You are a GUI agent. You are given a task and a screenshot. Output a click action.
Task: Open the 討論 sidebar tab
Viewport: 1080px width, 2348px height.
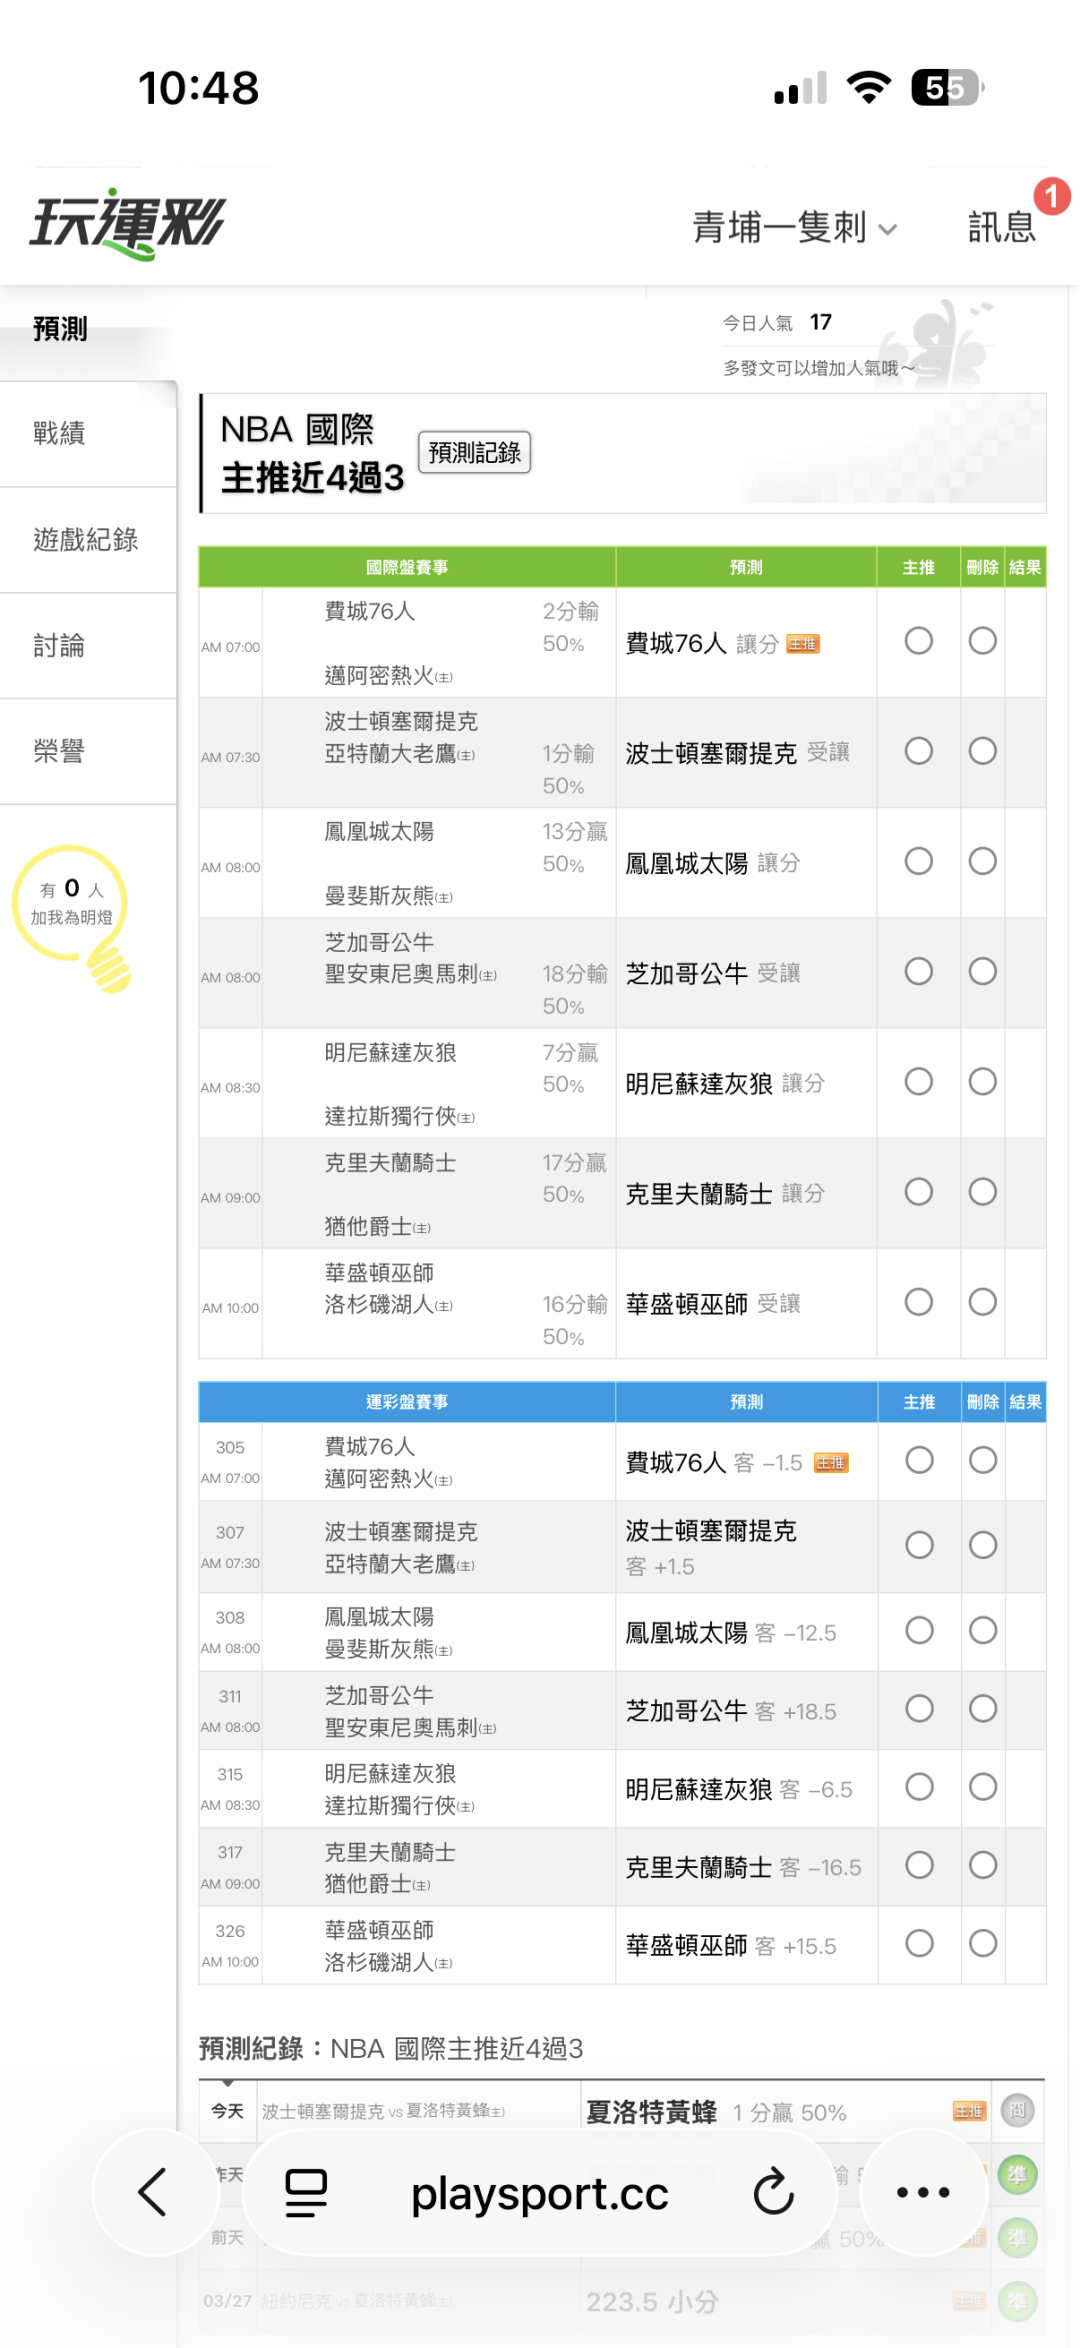(x=60, y=646)
